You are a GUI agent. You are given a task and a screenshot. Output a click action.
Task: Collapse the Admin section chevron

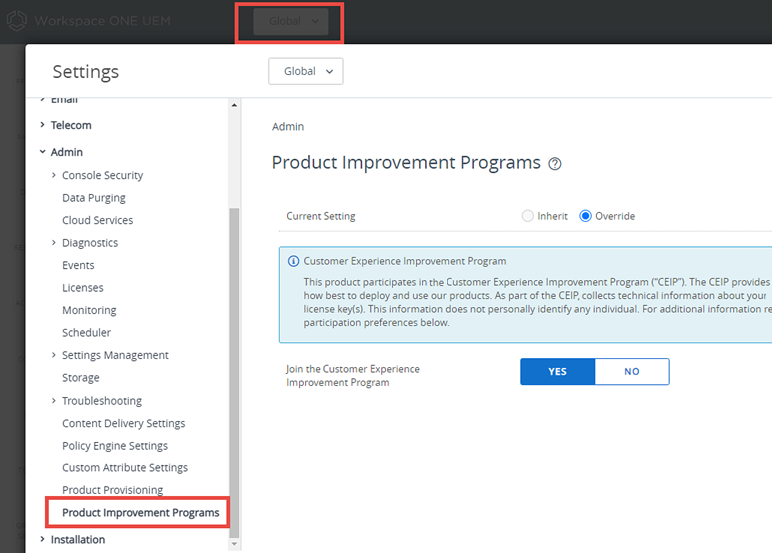[x=42, y=152]
